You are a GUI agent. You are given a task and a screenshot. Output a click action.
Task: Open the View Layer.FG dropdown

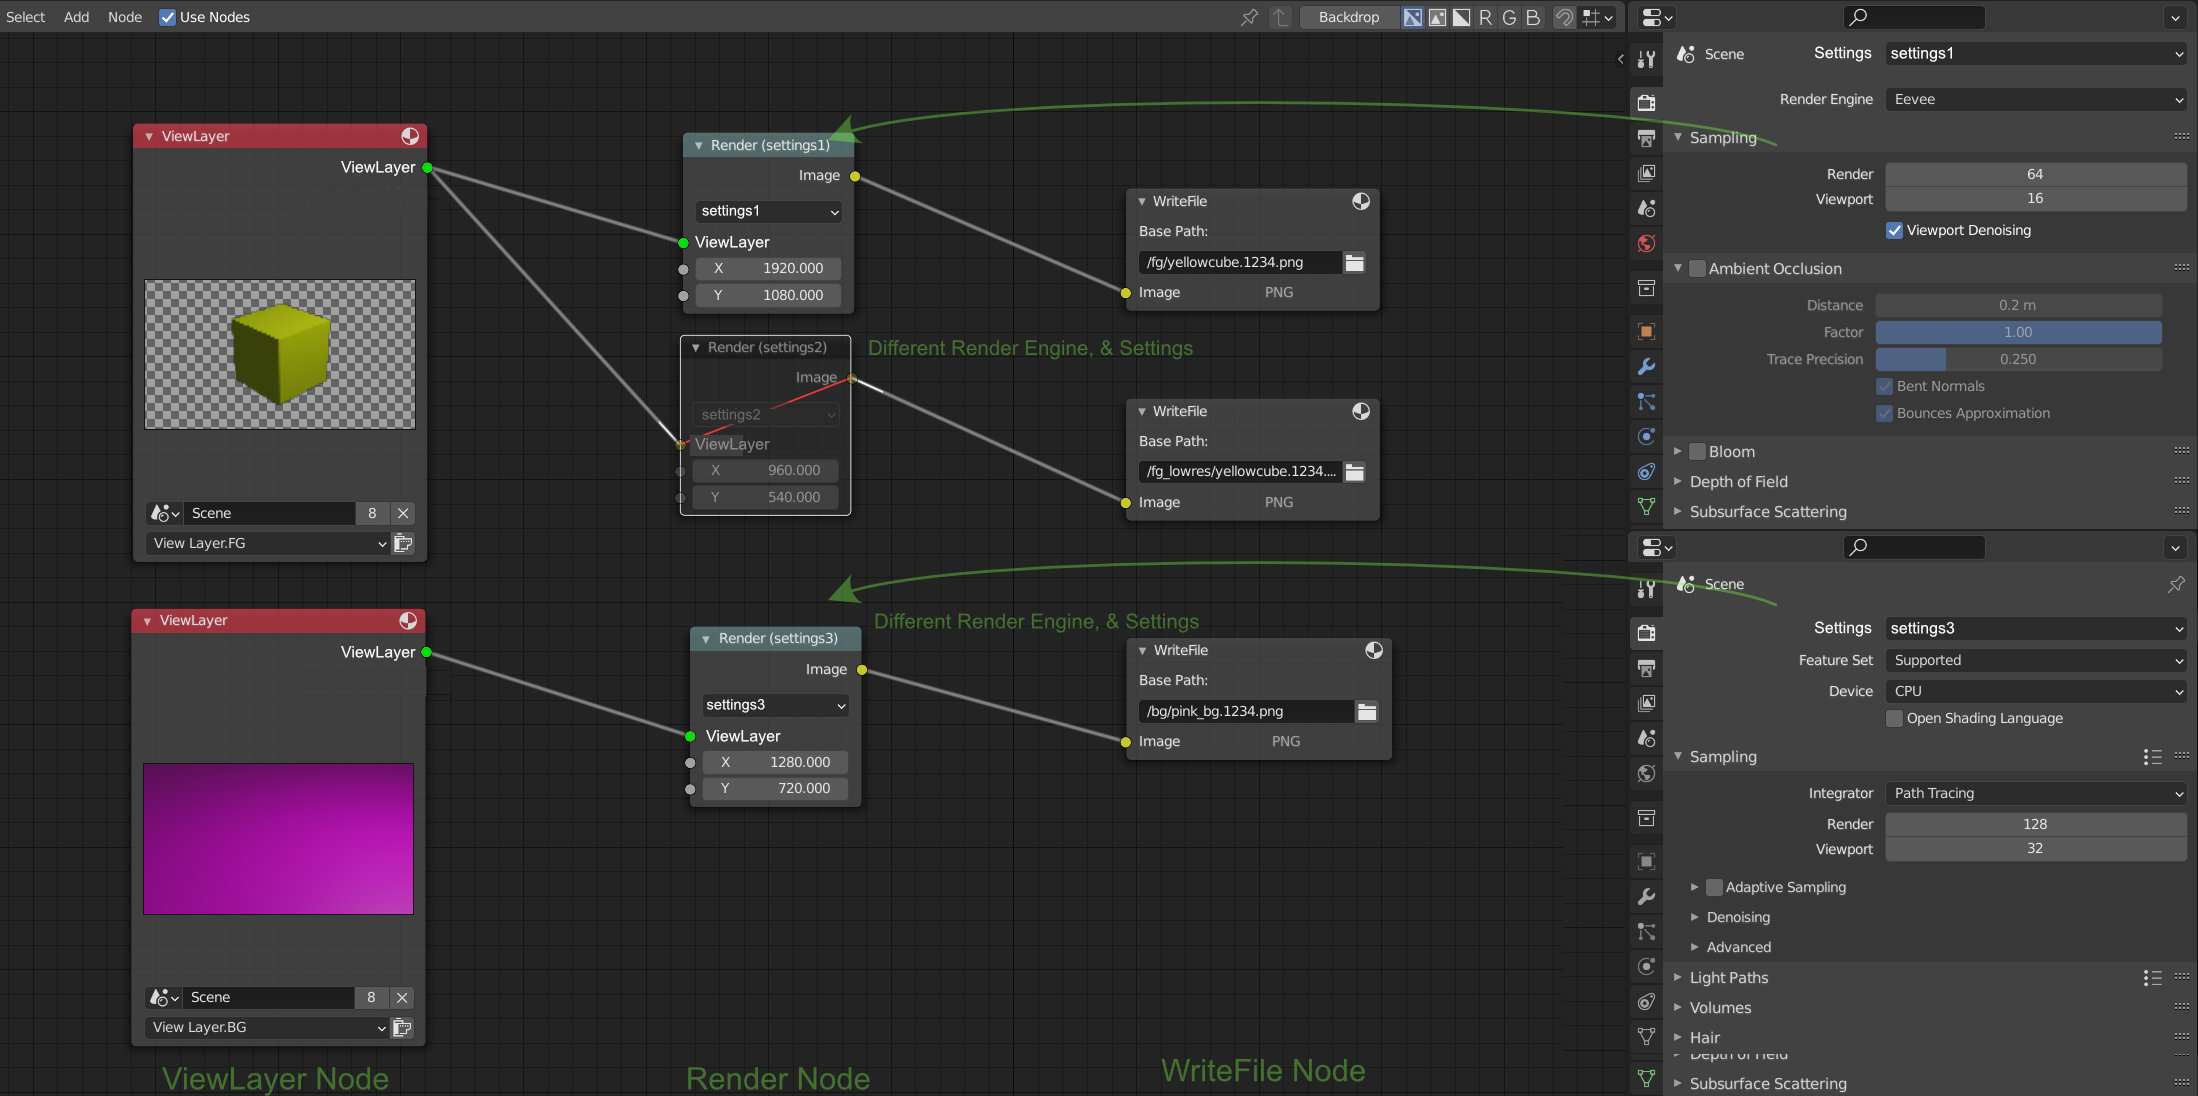268,543
